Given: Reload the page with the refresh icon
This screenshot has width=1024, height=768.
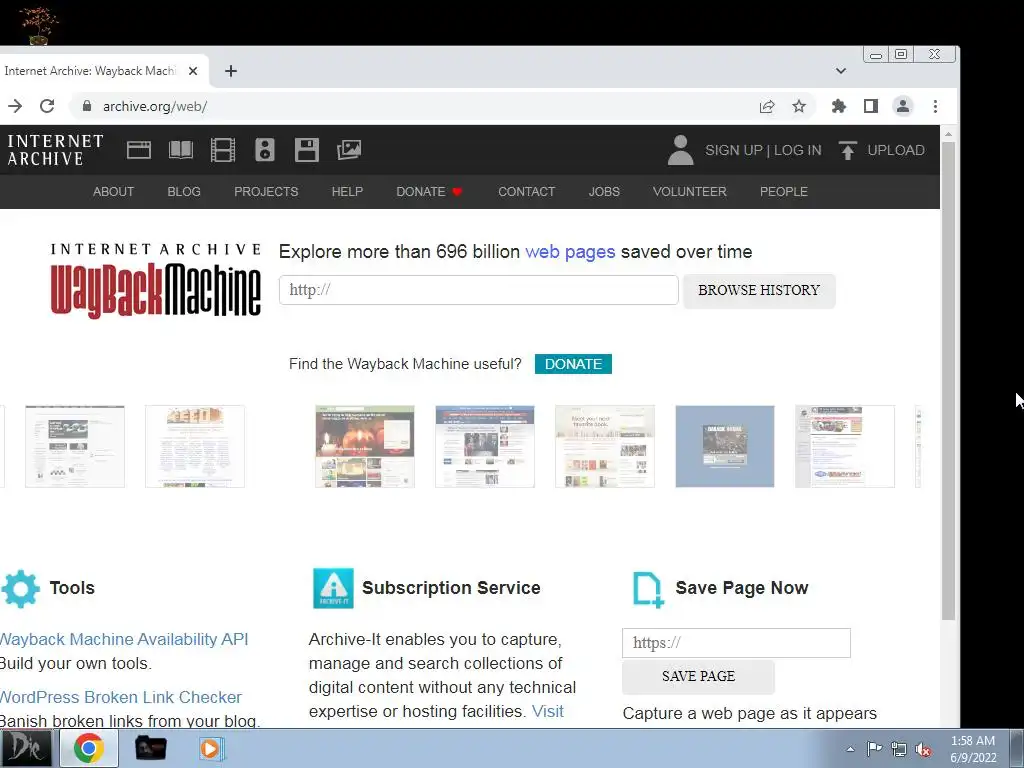Looking at the screenshot, I should (x=47, y=106).
